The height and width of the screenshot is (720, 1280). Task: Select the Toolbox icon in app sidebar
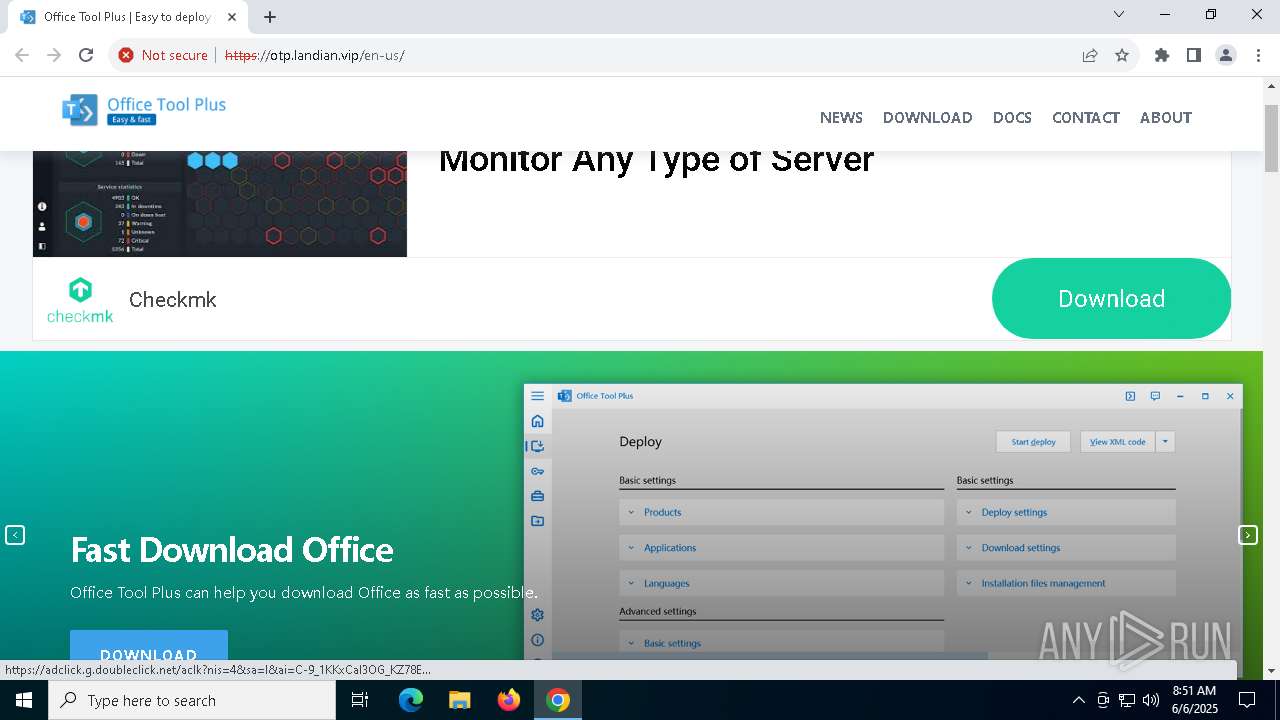(537, 496)
